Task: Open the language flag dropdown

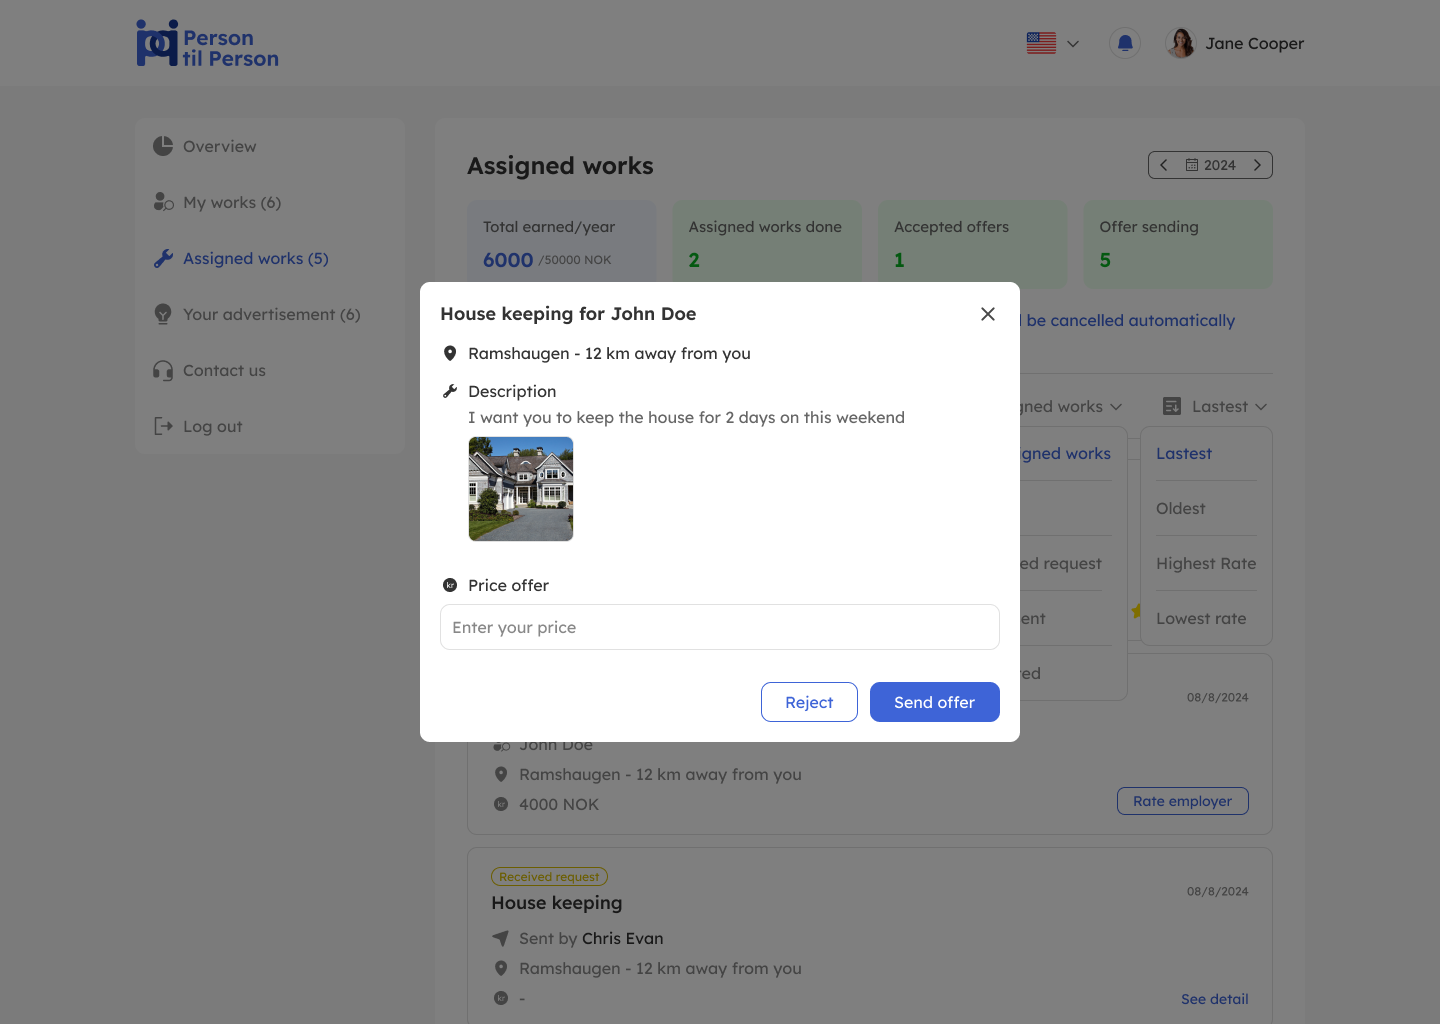Action: (x=1052, y=43)
